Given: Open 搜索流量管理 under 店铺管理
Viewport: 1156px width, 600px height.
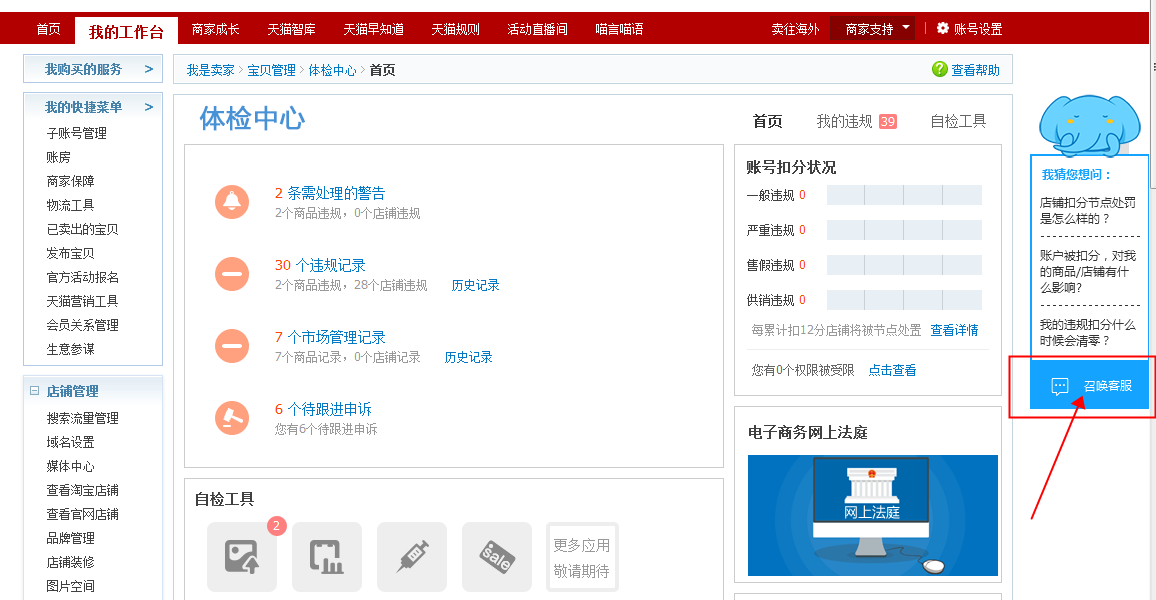Looking at the screenshot, I should [x=83, y=418].
